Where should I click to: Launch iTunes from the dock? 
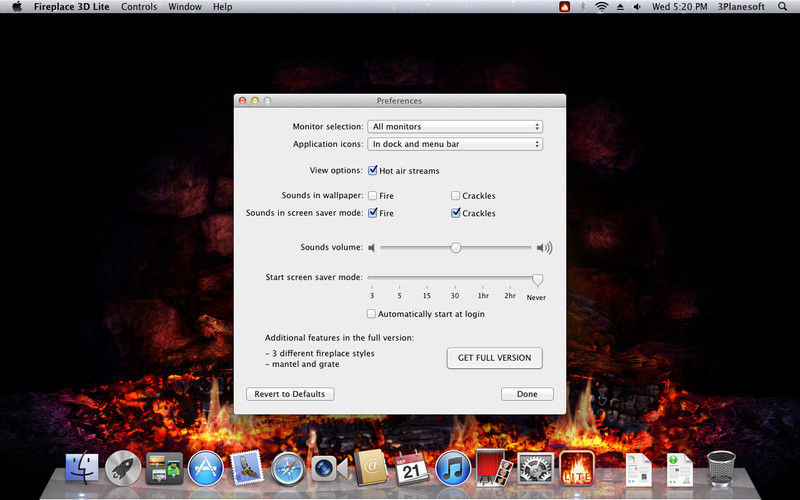pos(453,468)
